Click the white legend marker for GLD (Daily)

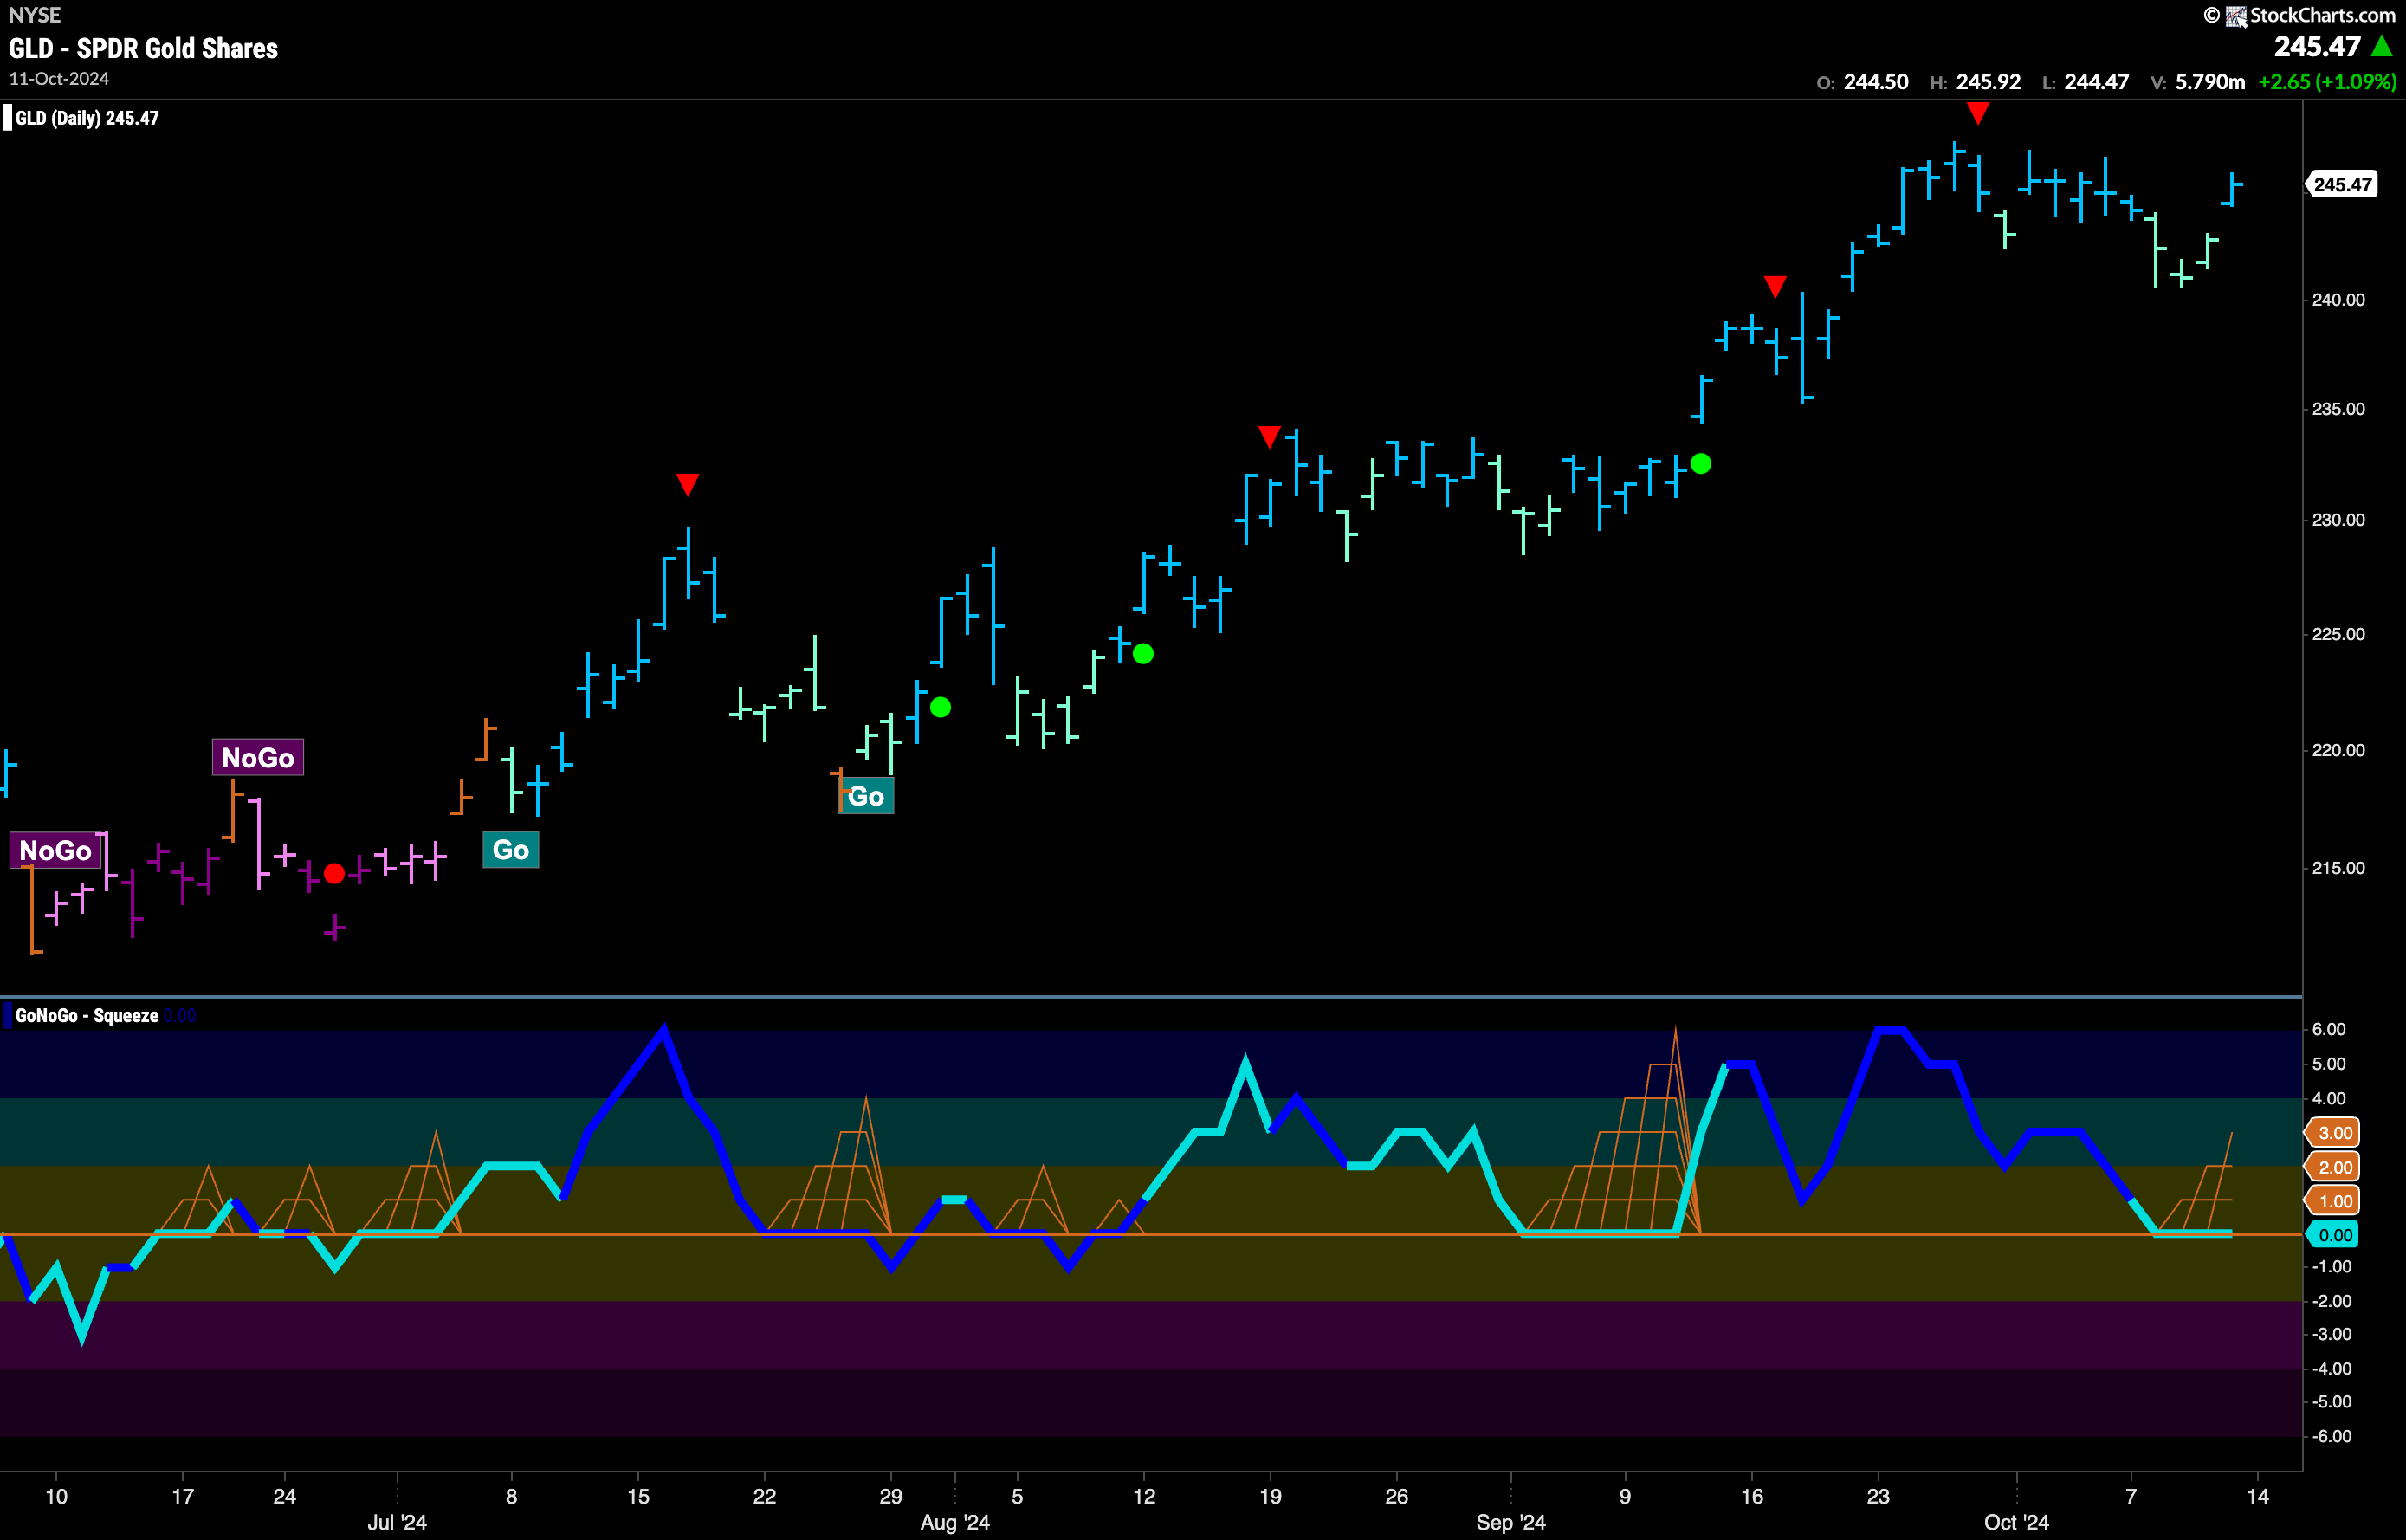8,118
